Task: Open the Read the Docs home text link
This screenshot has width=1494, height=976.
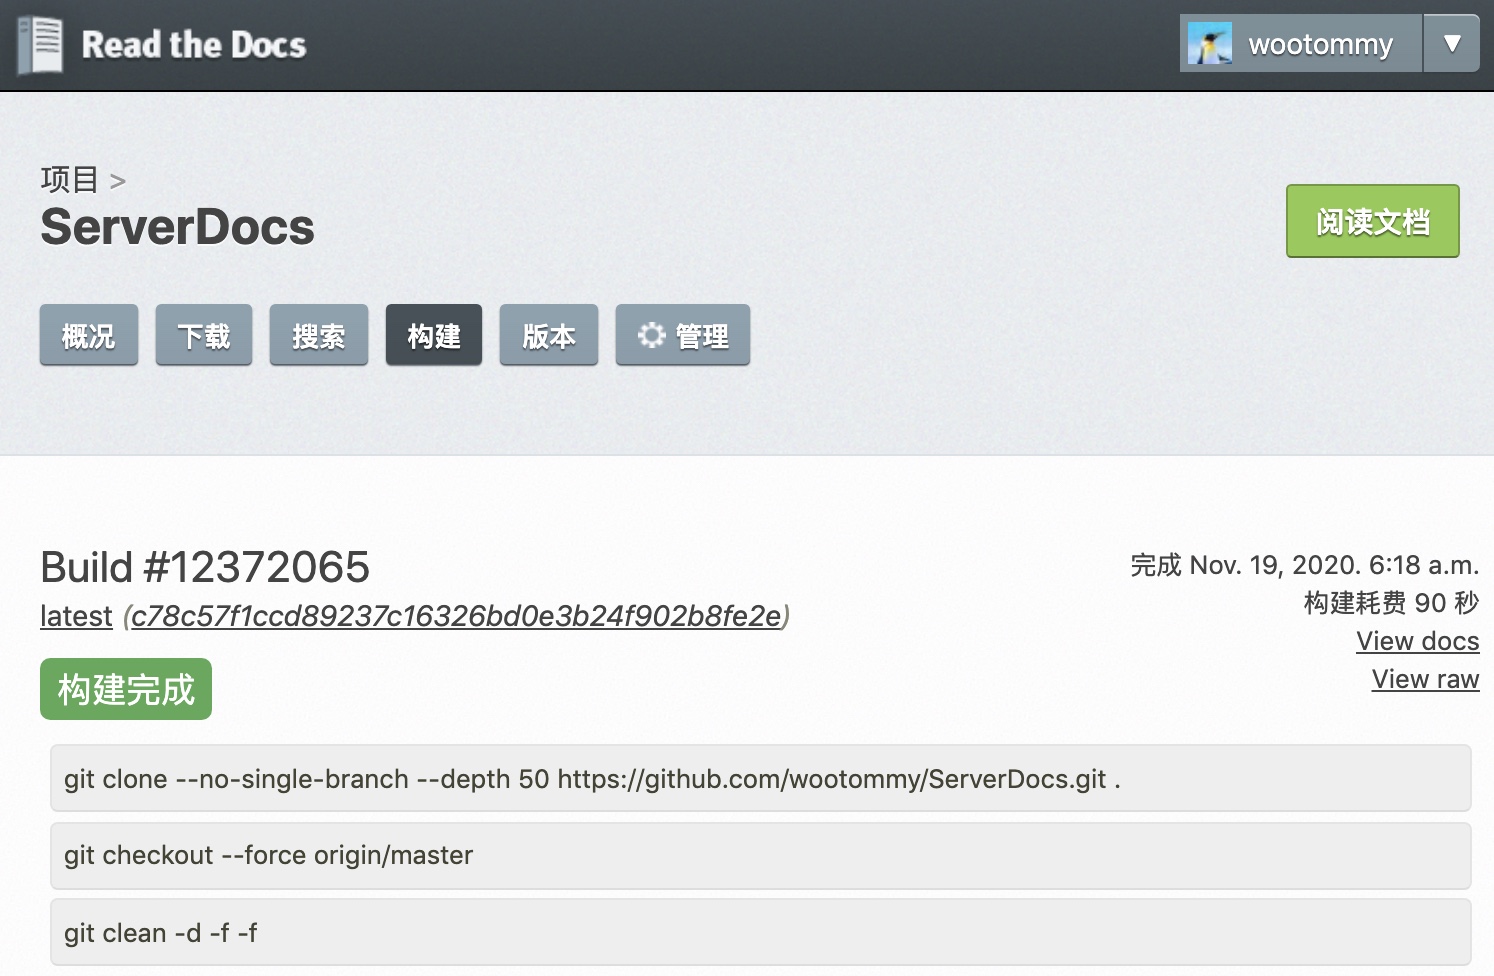Action: 193,45
